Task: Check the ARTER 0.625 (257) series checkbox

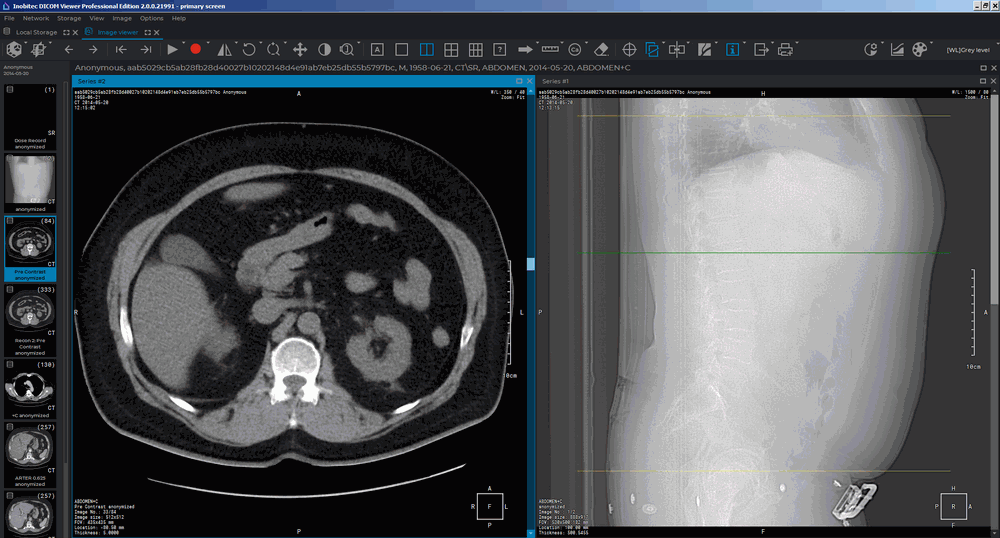Action: (10, 427)
